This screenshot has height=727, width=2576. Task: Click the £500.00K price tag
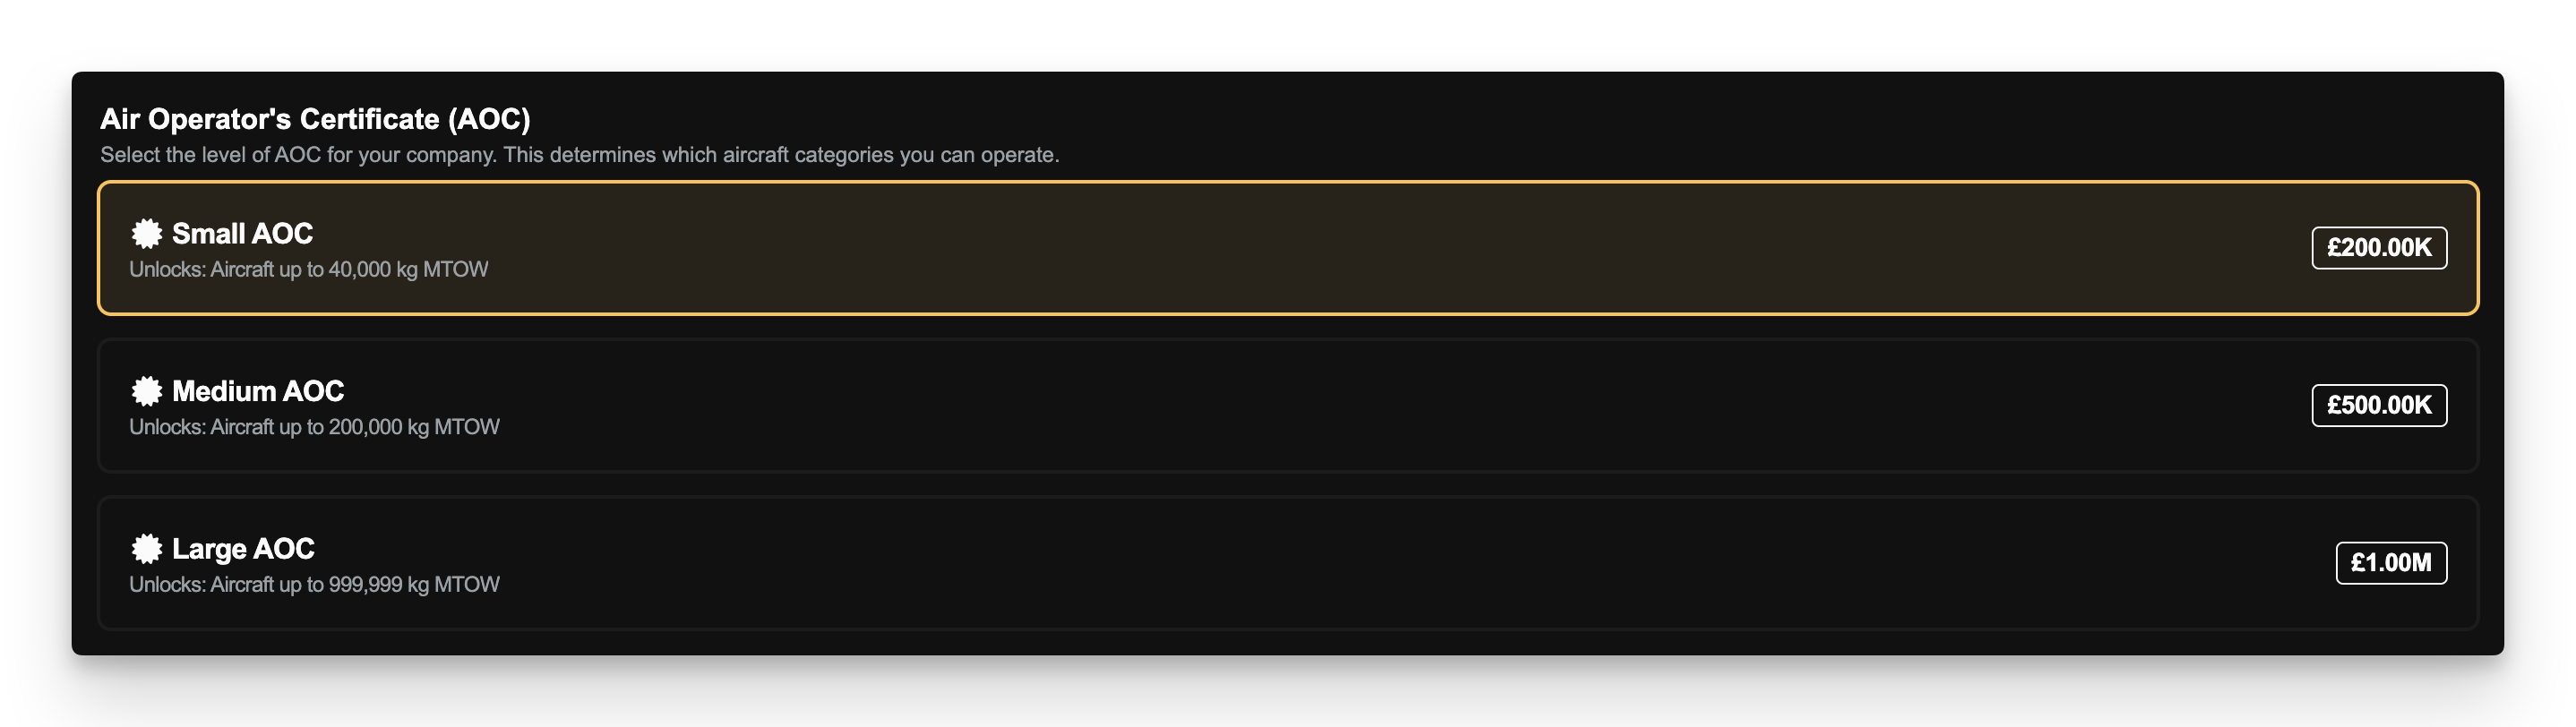2379,405
